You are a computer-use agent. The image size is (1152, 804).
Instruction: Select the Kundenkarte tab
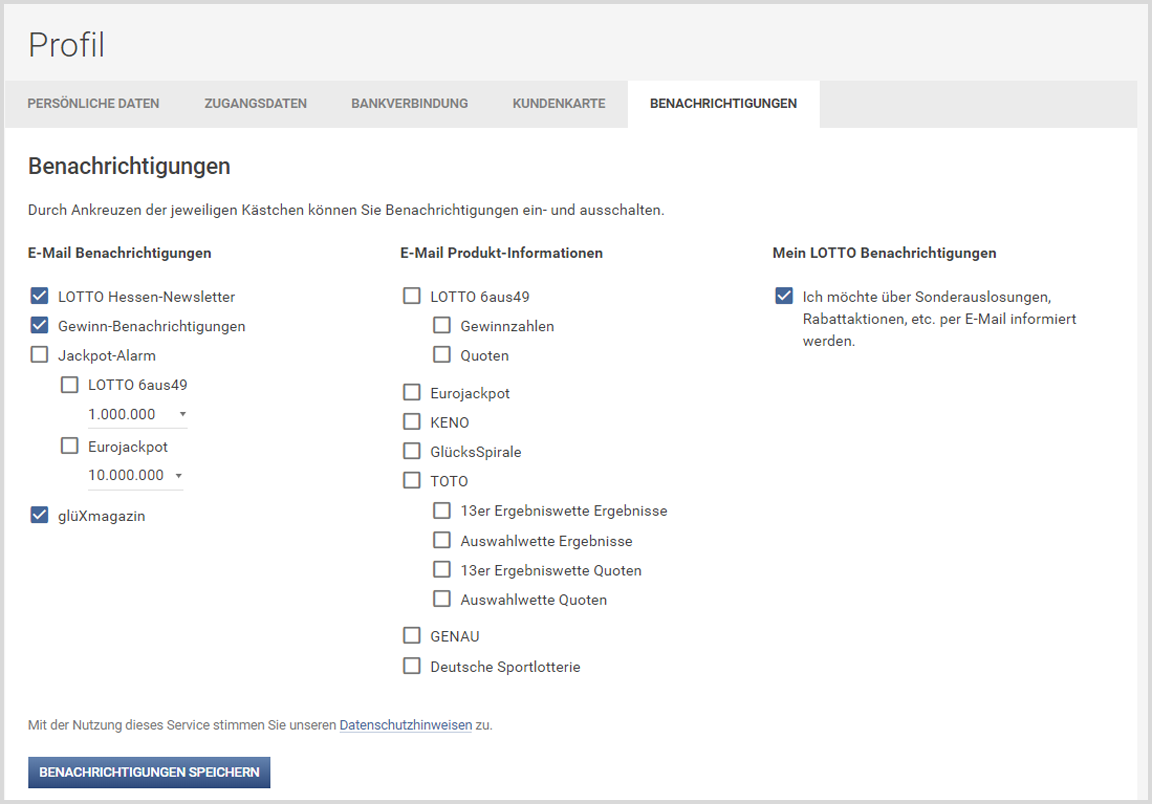(559, 104)
